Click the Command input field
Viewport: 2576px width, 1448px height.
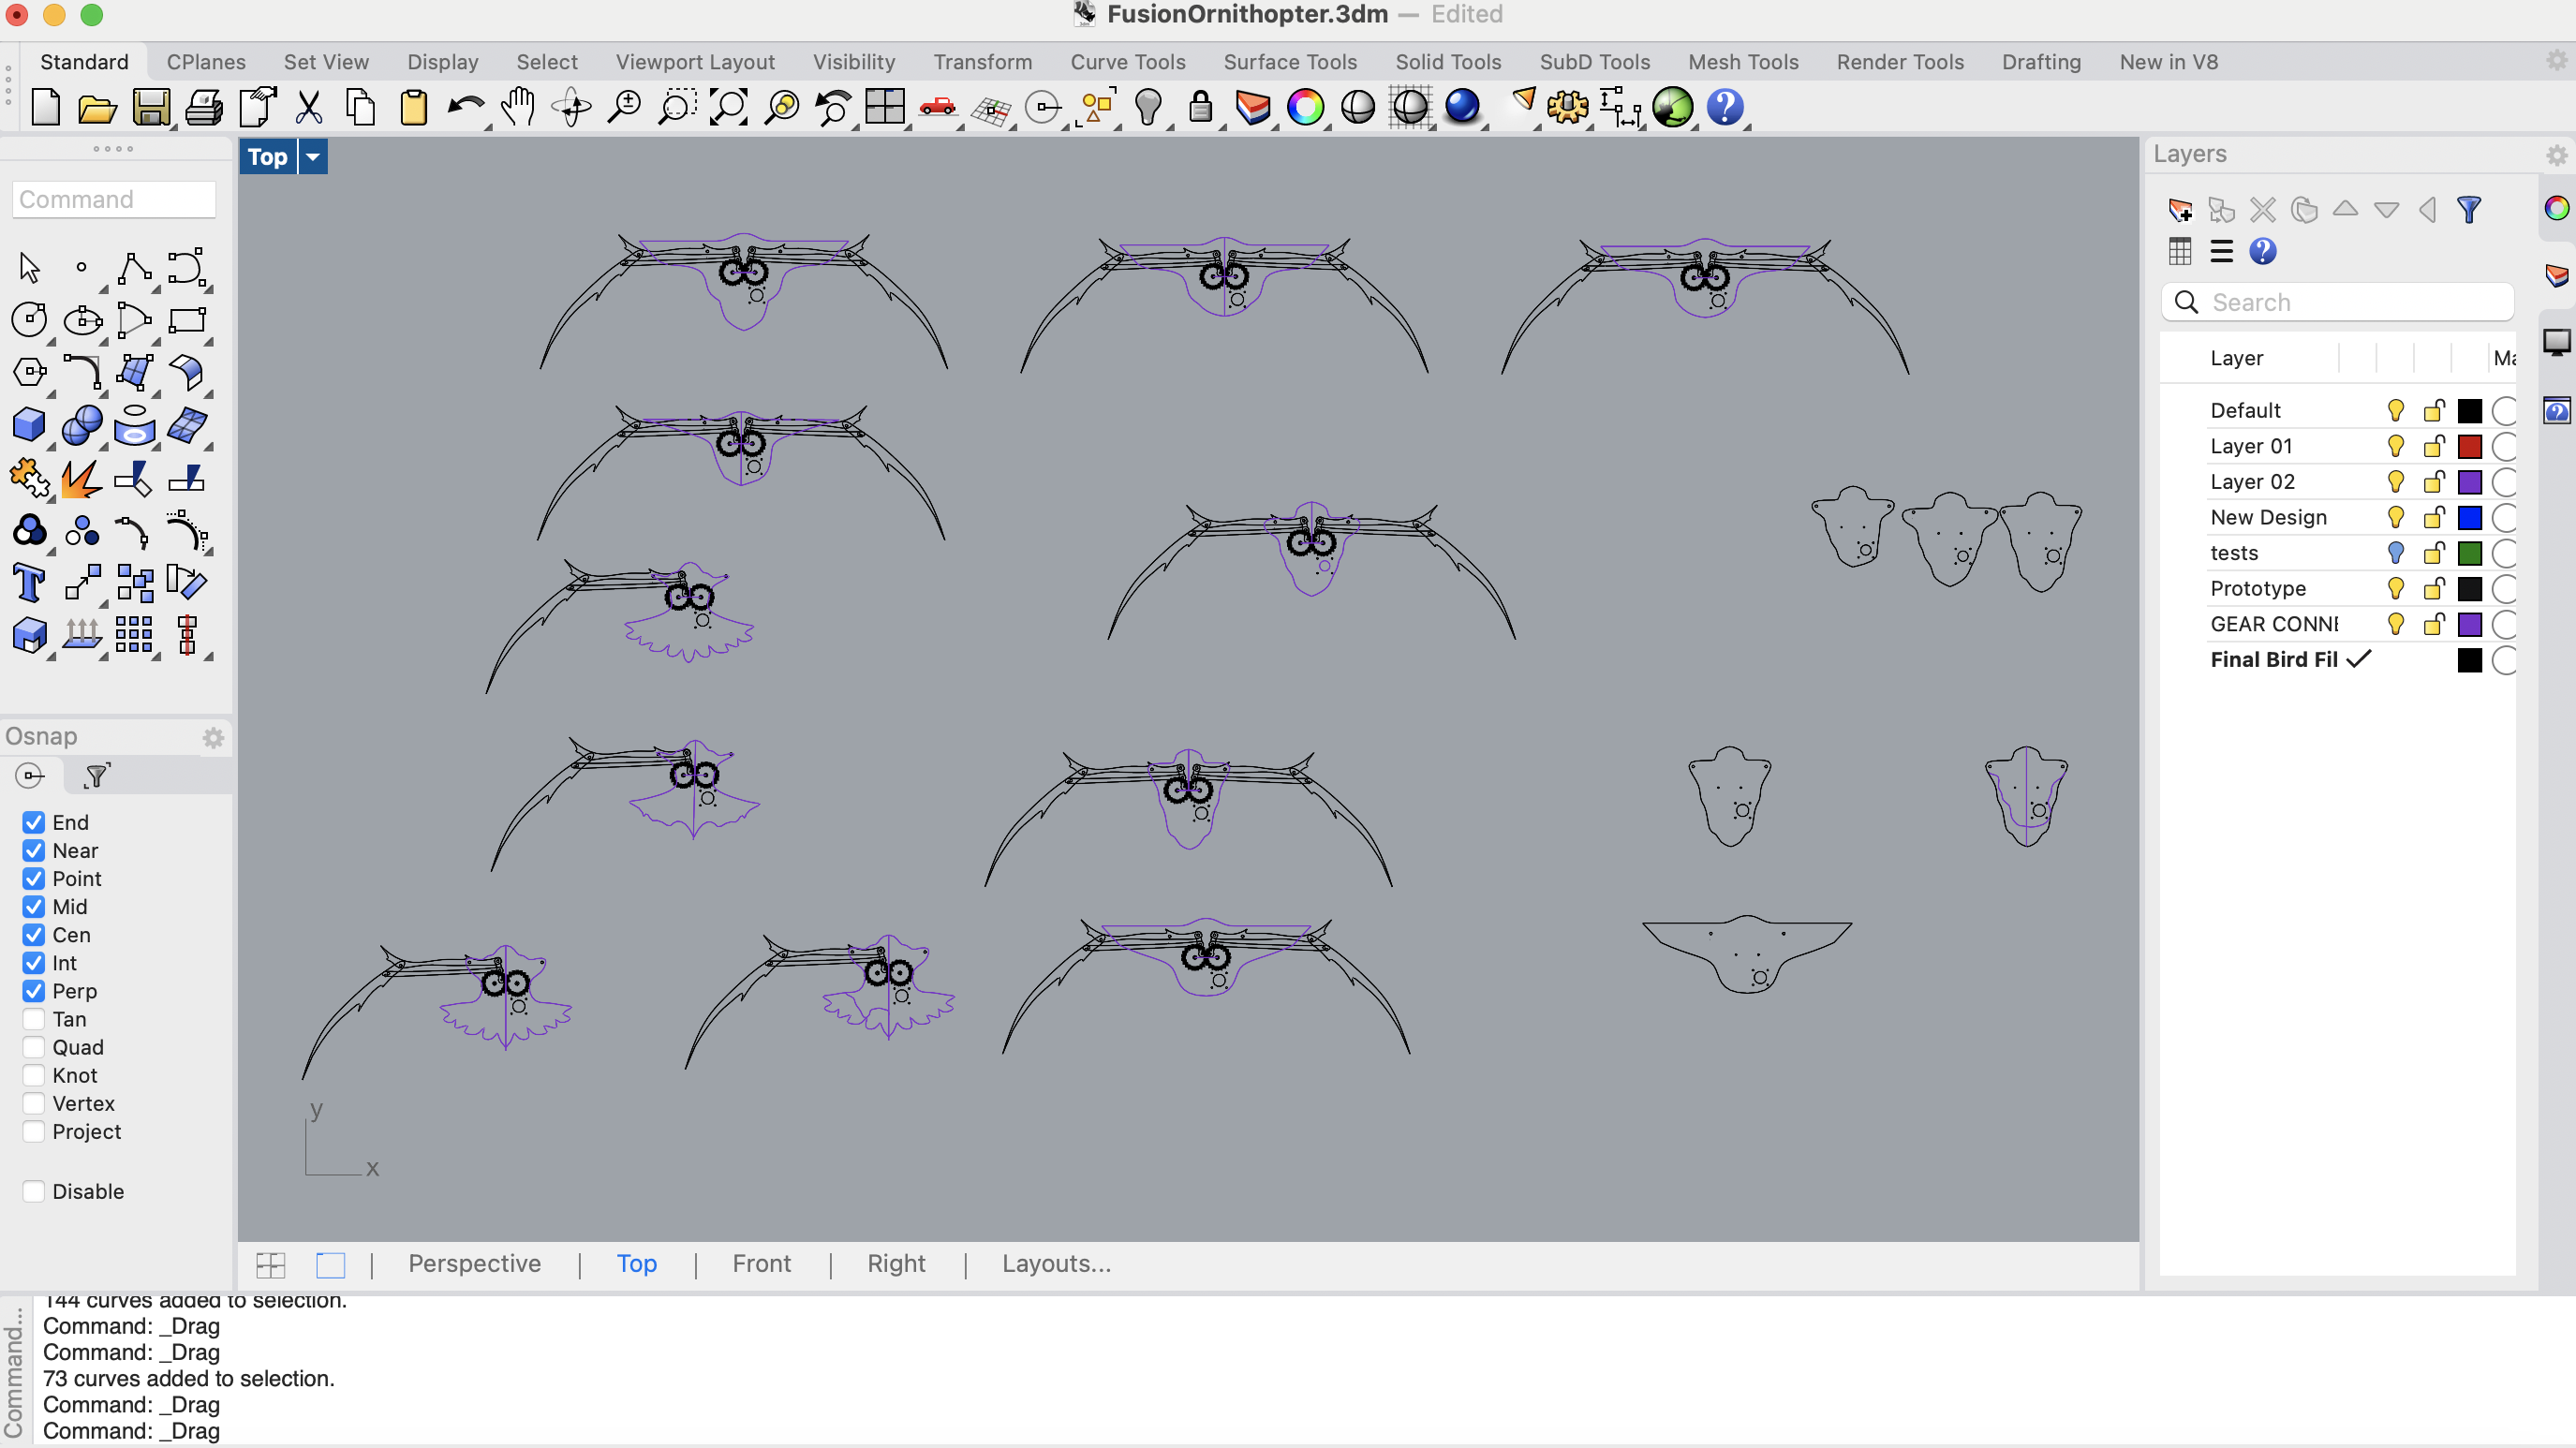114,199
